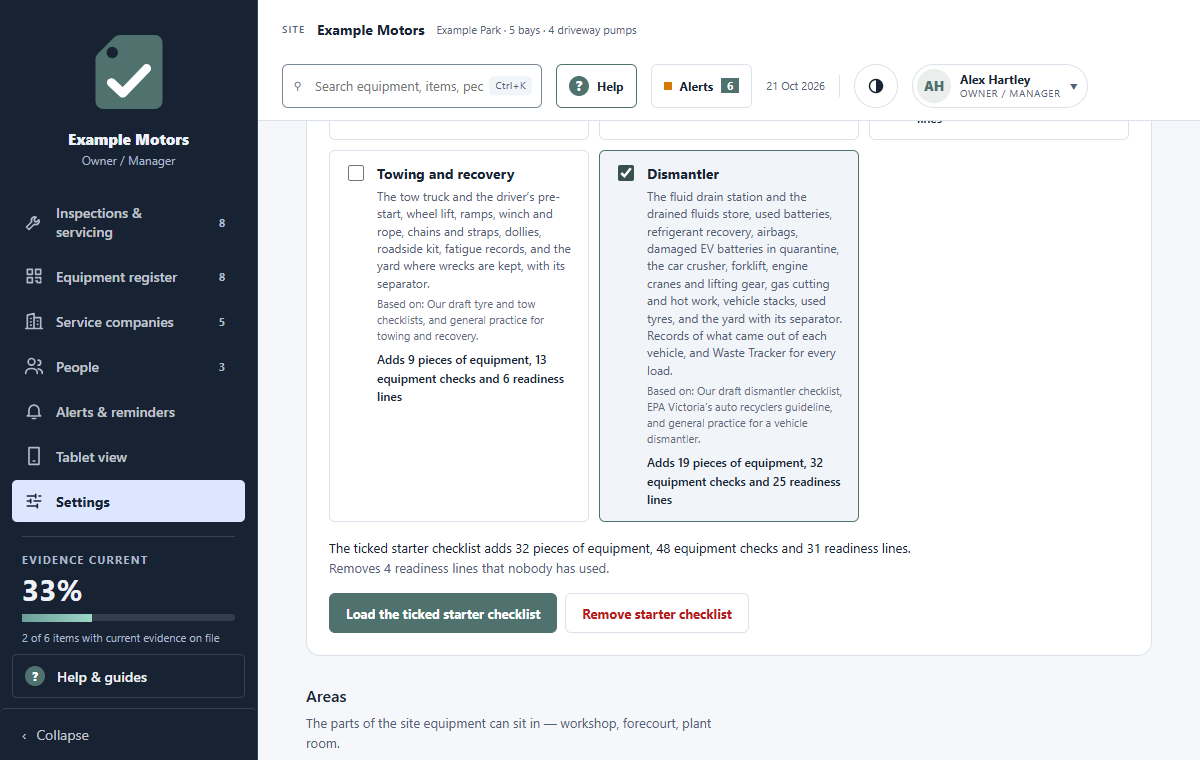Click the Alerts count badge 6
The width and height of the screenshot is (1200, 760).
tap(730, 86)
